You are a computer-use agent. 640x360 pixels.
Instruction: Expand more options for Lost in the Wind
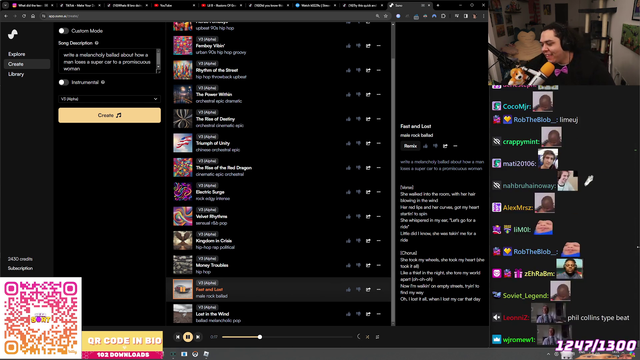378,314
